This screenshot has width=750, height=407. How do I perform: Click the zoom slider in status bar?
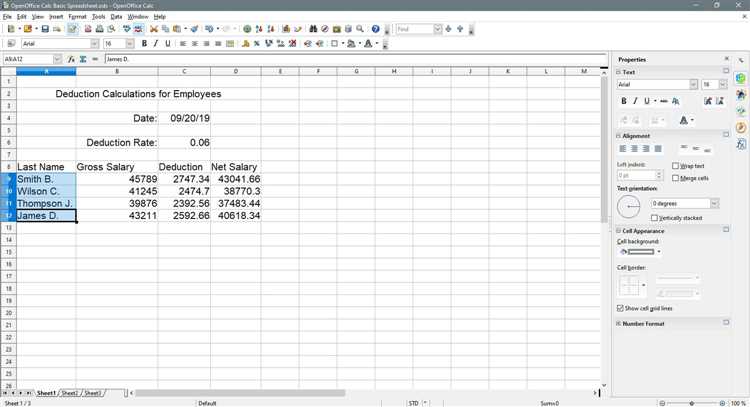[x=692, y=403]
